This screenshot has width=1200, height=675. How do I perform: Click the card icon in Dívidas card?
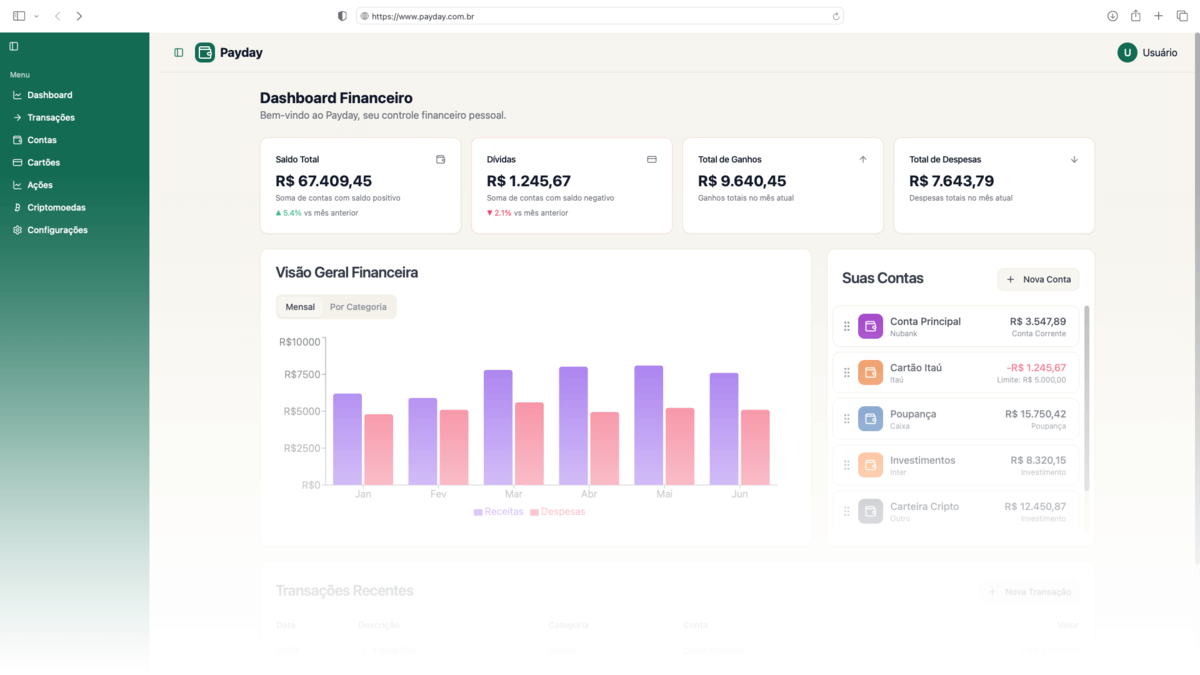pyautogui.click(x=651, y=159)
